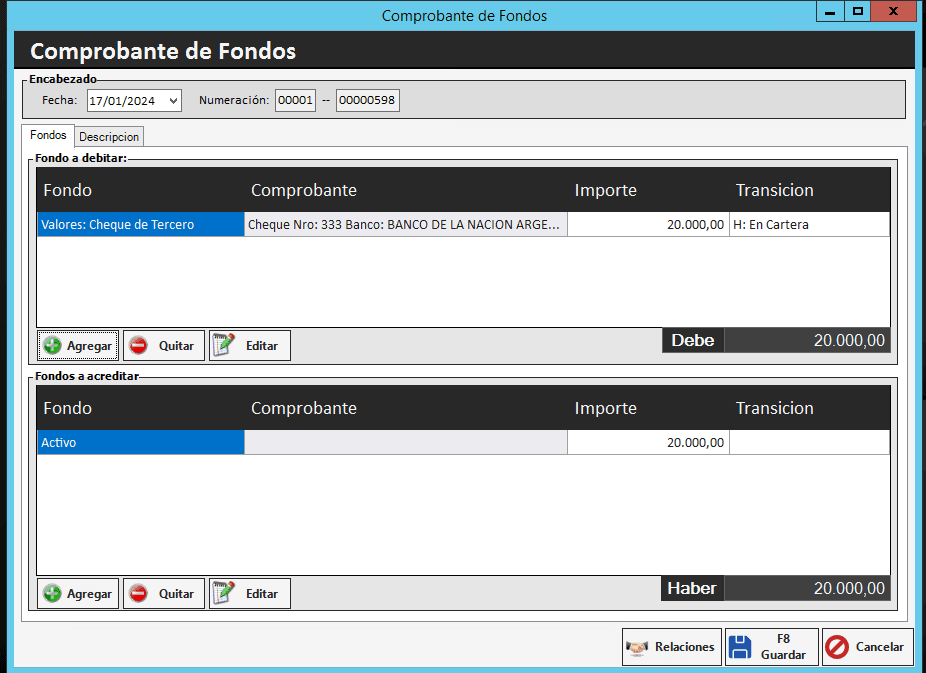Click the green plus Agregar icon under Fondo a debitar
Image resolution: width=926 pixels, height=673 pixels.
pyautogui.click(x=52, y=346)
